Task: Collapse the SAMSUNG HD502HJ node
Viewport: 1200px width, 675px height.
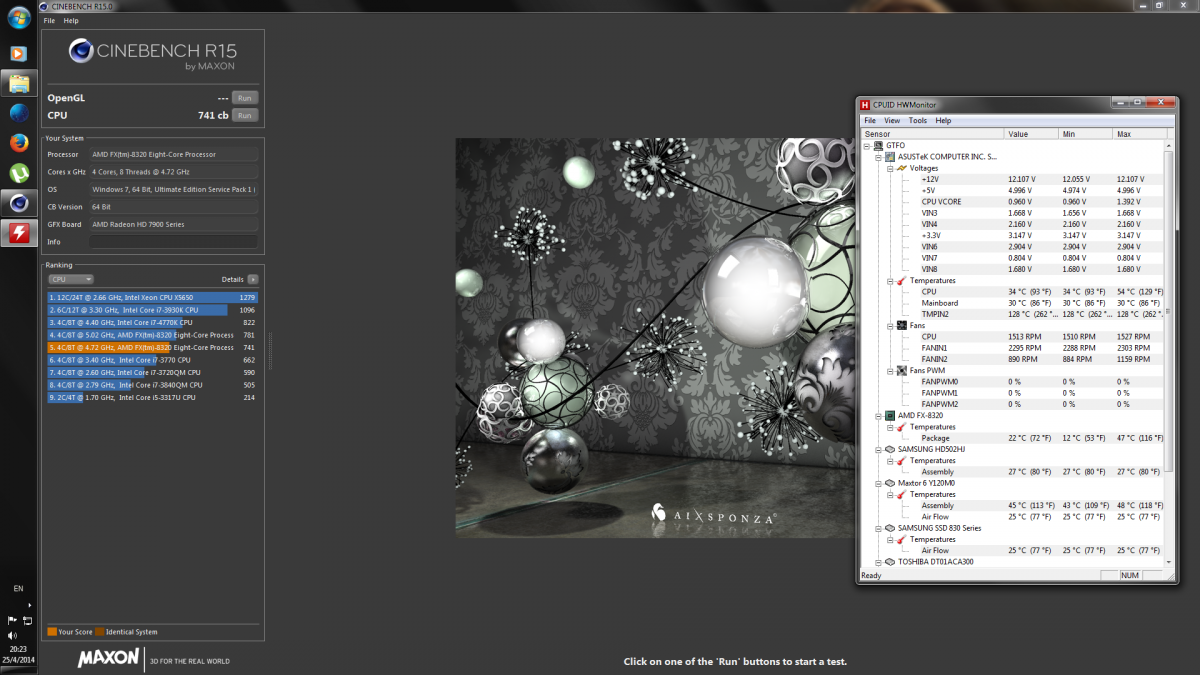Action: click(x=878, y=449)
